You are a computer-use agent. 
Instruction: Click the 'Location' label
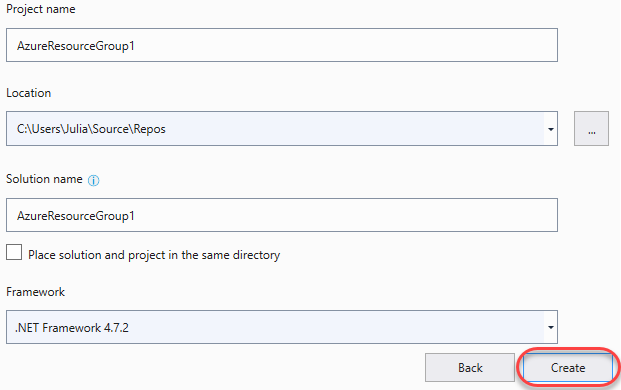tap(29, 93)
